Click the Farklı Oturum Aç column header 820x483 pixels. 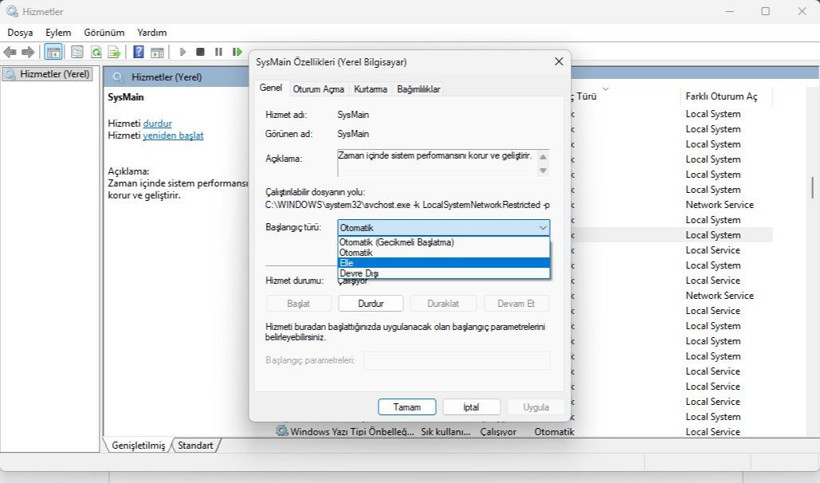point(721,96)
